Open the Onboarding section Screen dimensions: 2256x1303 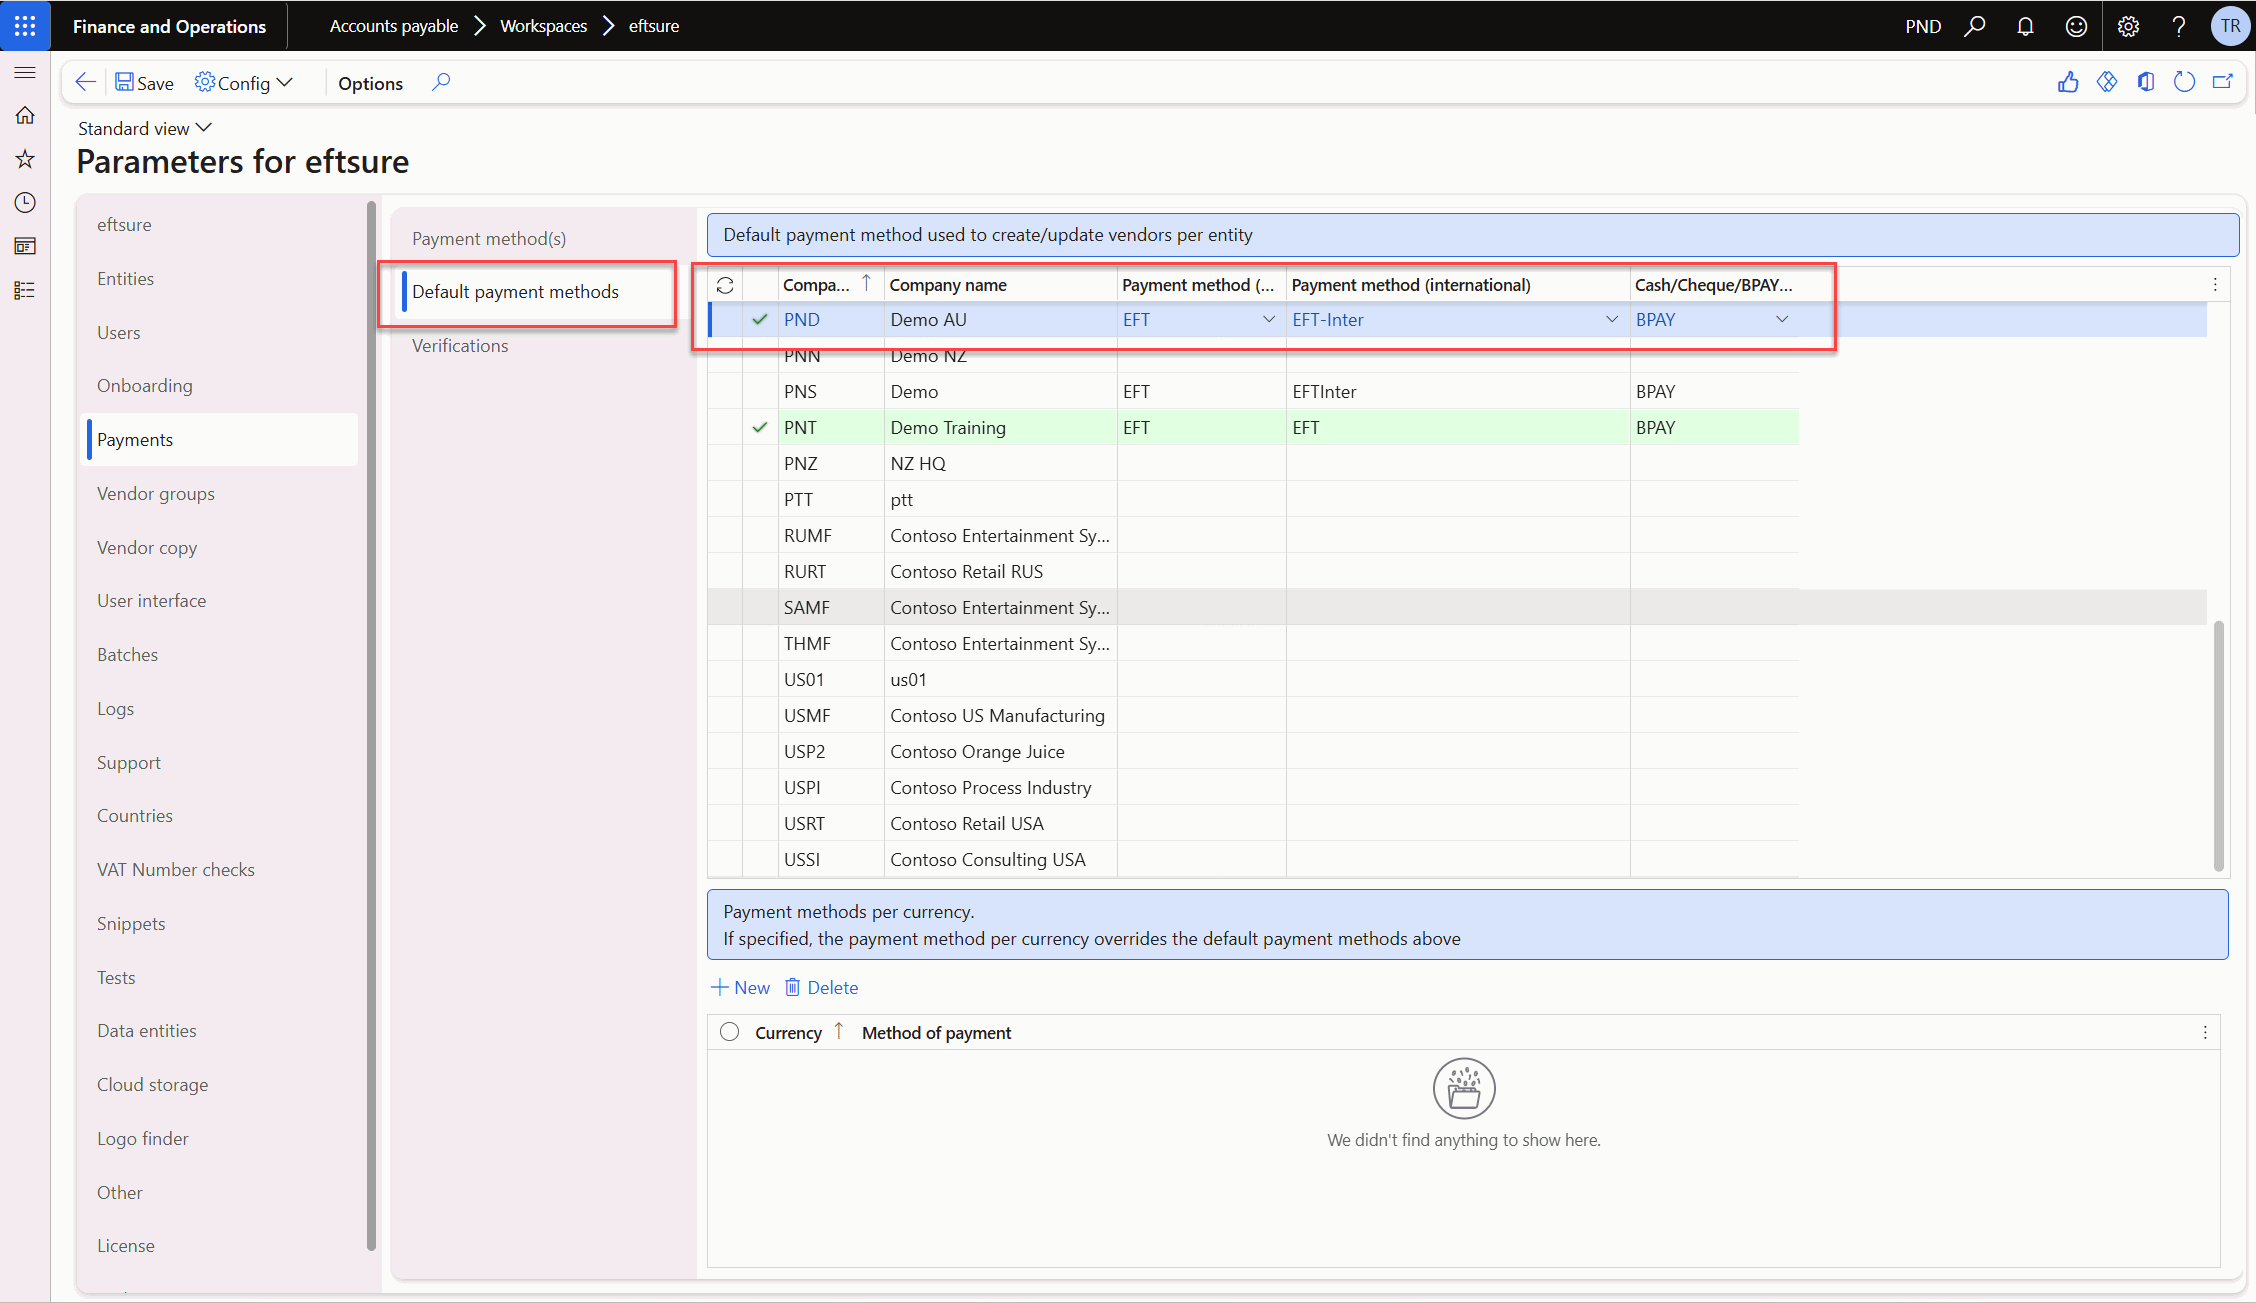point(145,386)
